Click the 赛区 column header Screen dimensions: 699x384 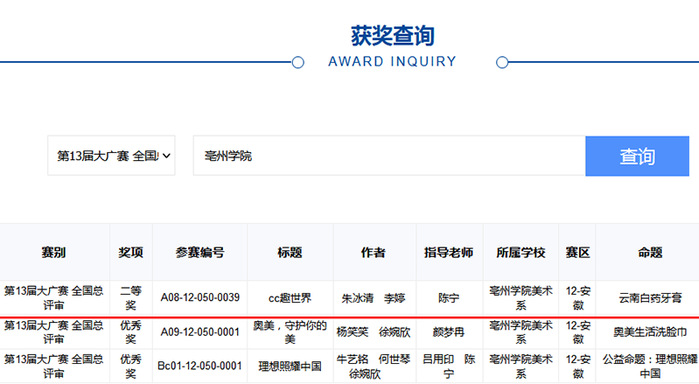click(x=578, y=252)
